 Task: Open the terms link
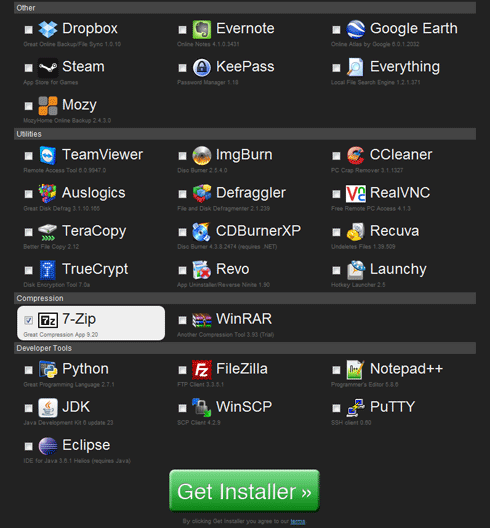point(298,521)
